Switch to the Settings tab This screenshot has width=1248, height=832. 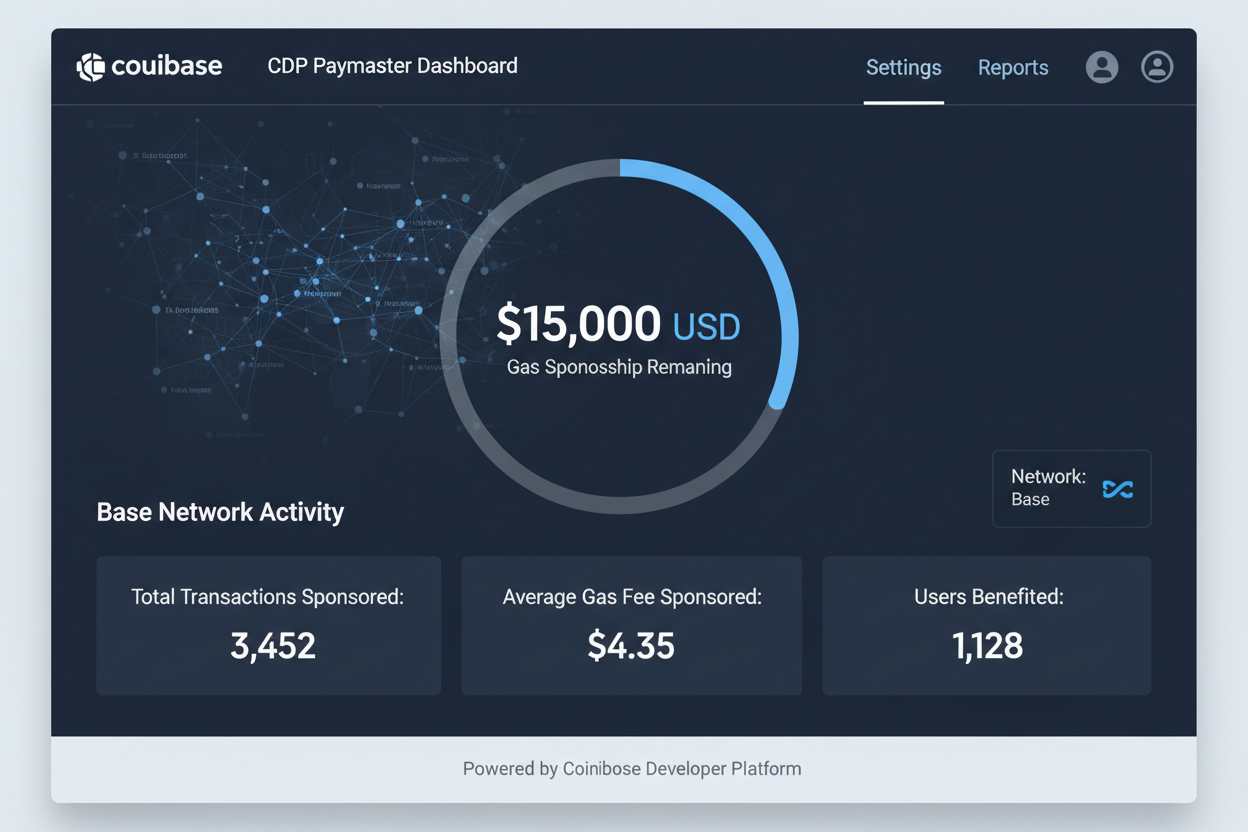point(903,67)
